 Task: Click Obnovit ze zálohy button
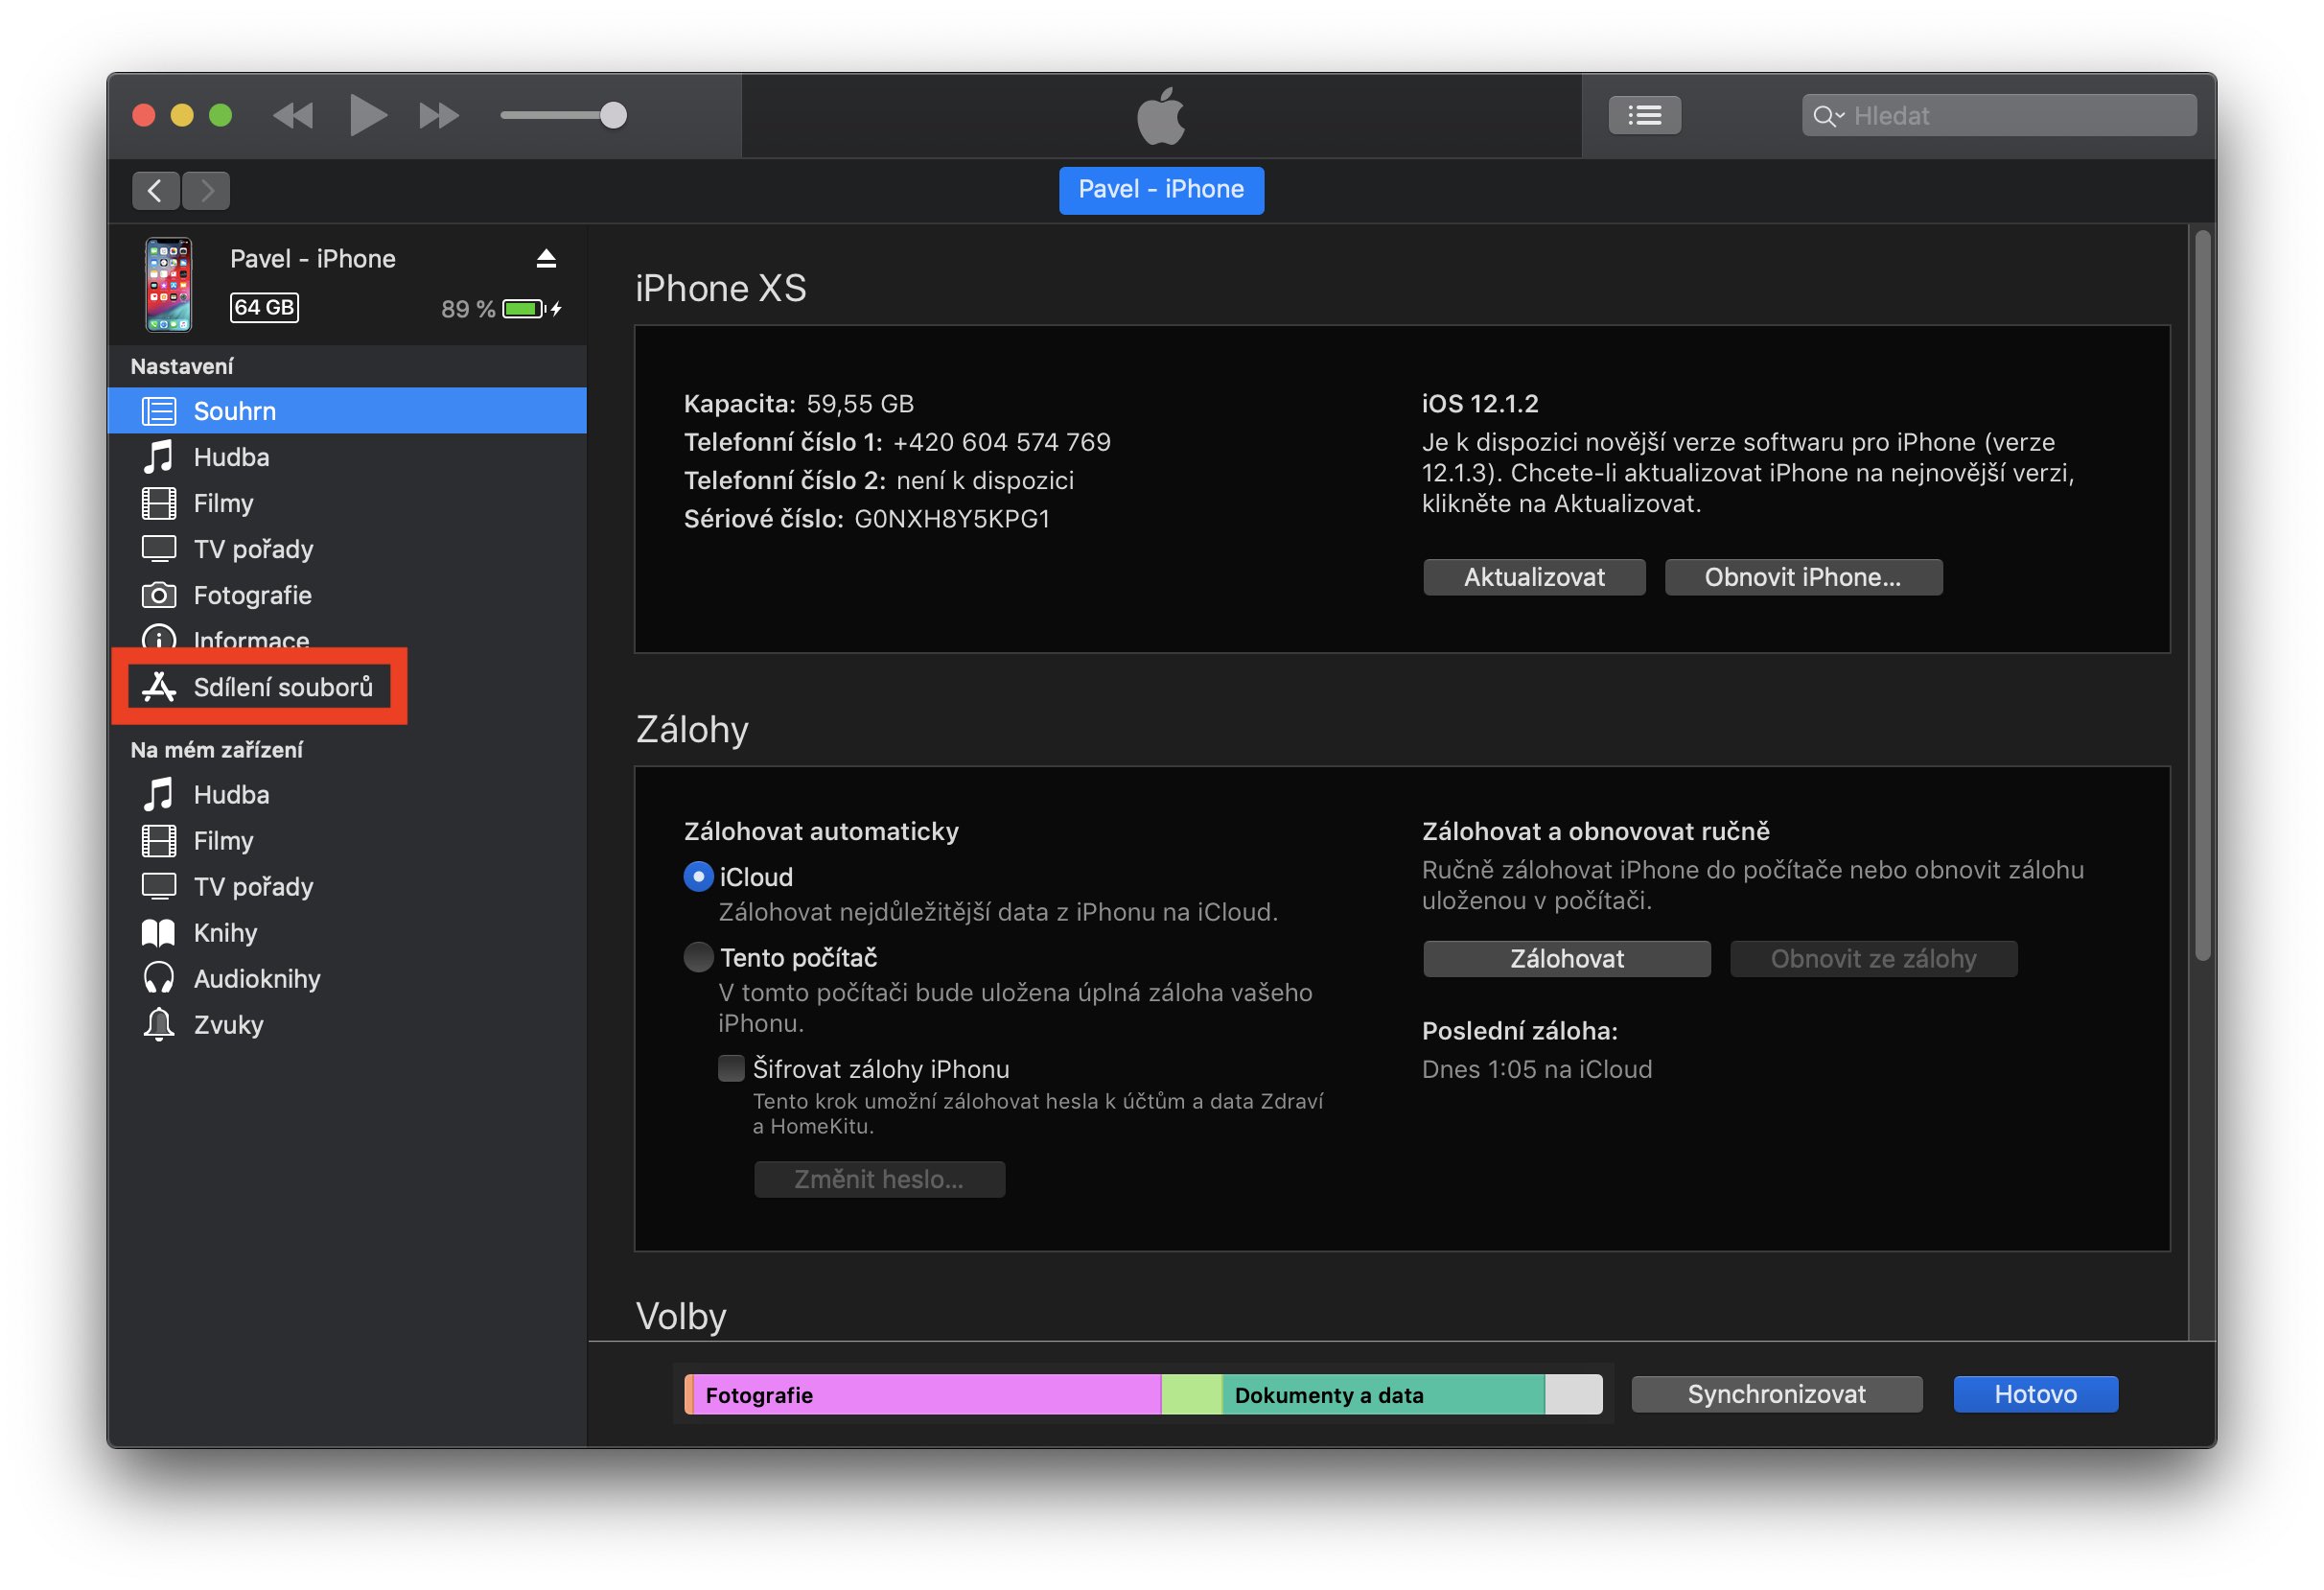(1873, 959)
